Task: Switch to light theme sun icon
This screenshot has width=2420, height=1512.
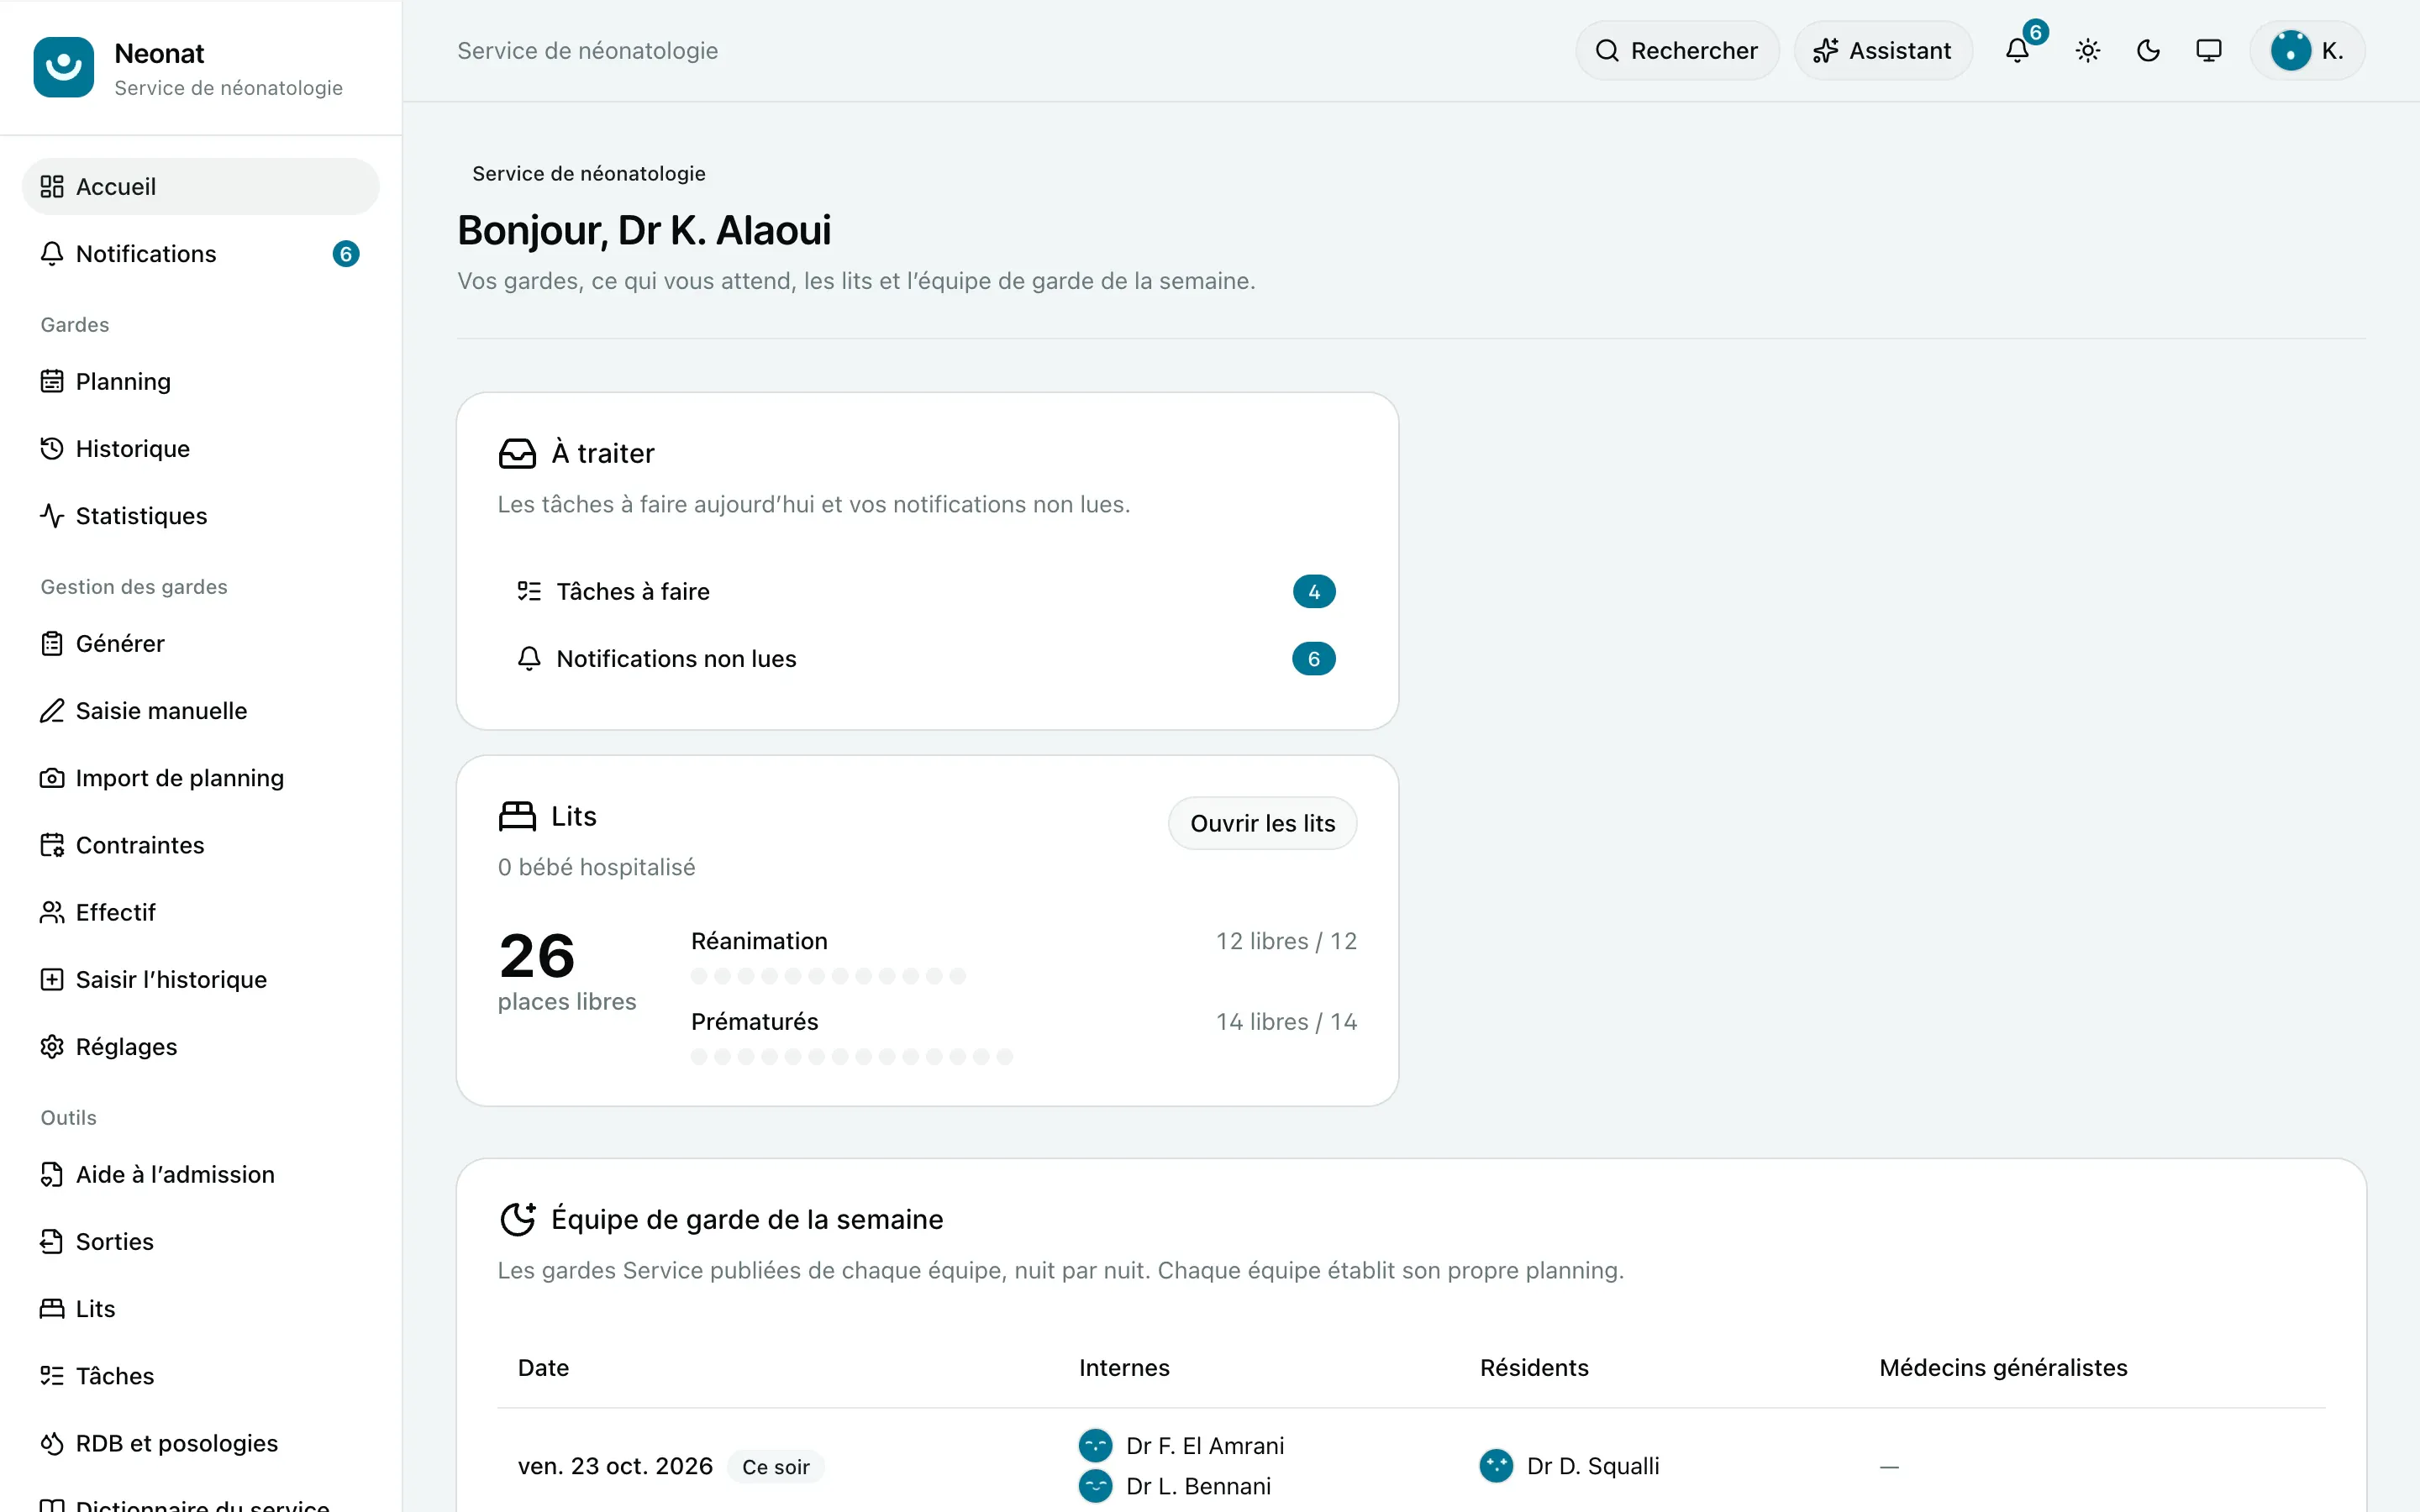Action: pyautogui.click(x=2087, y=50)
